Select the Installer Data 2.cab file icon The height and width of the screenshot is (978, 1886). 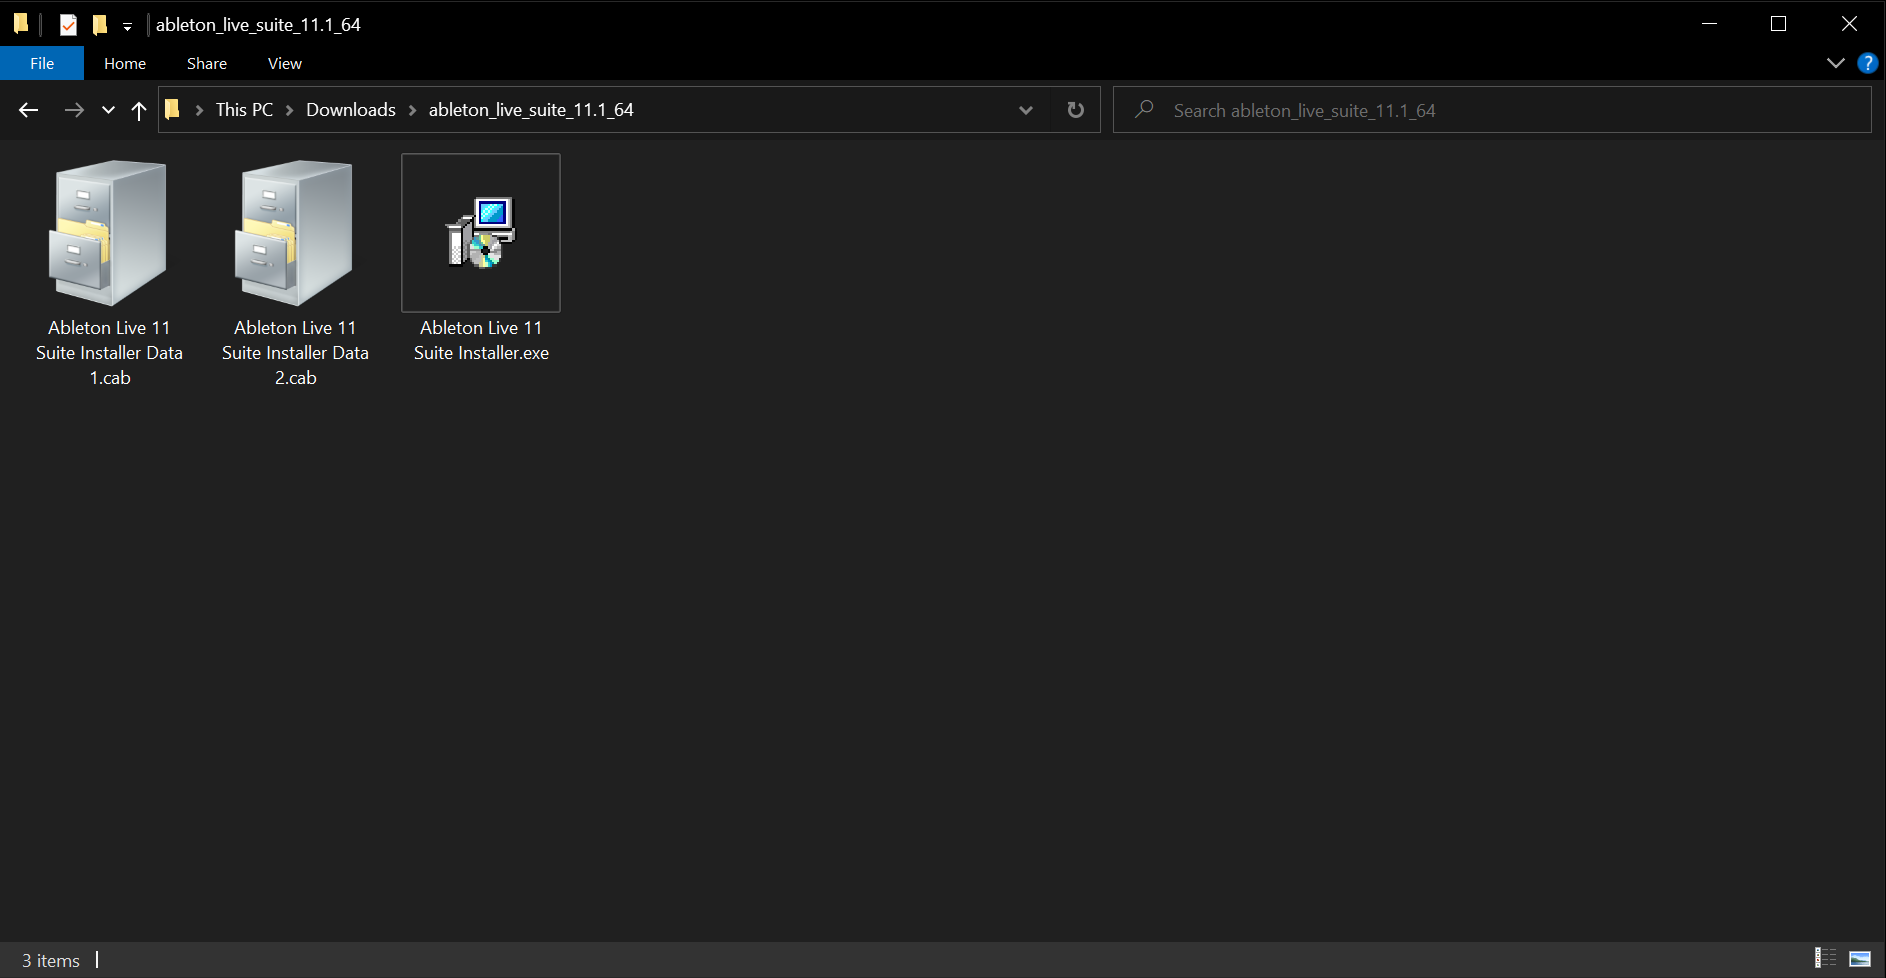(x=295, y=233)
